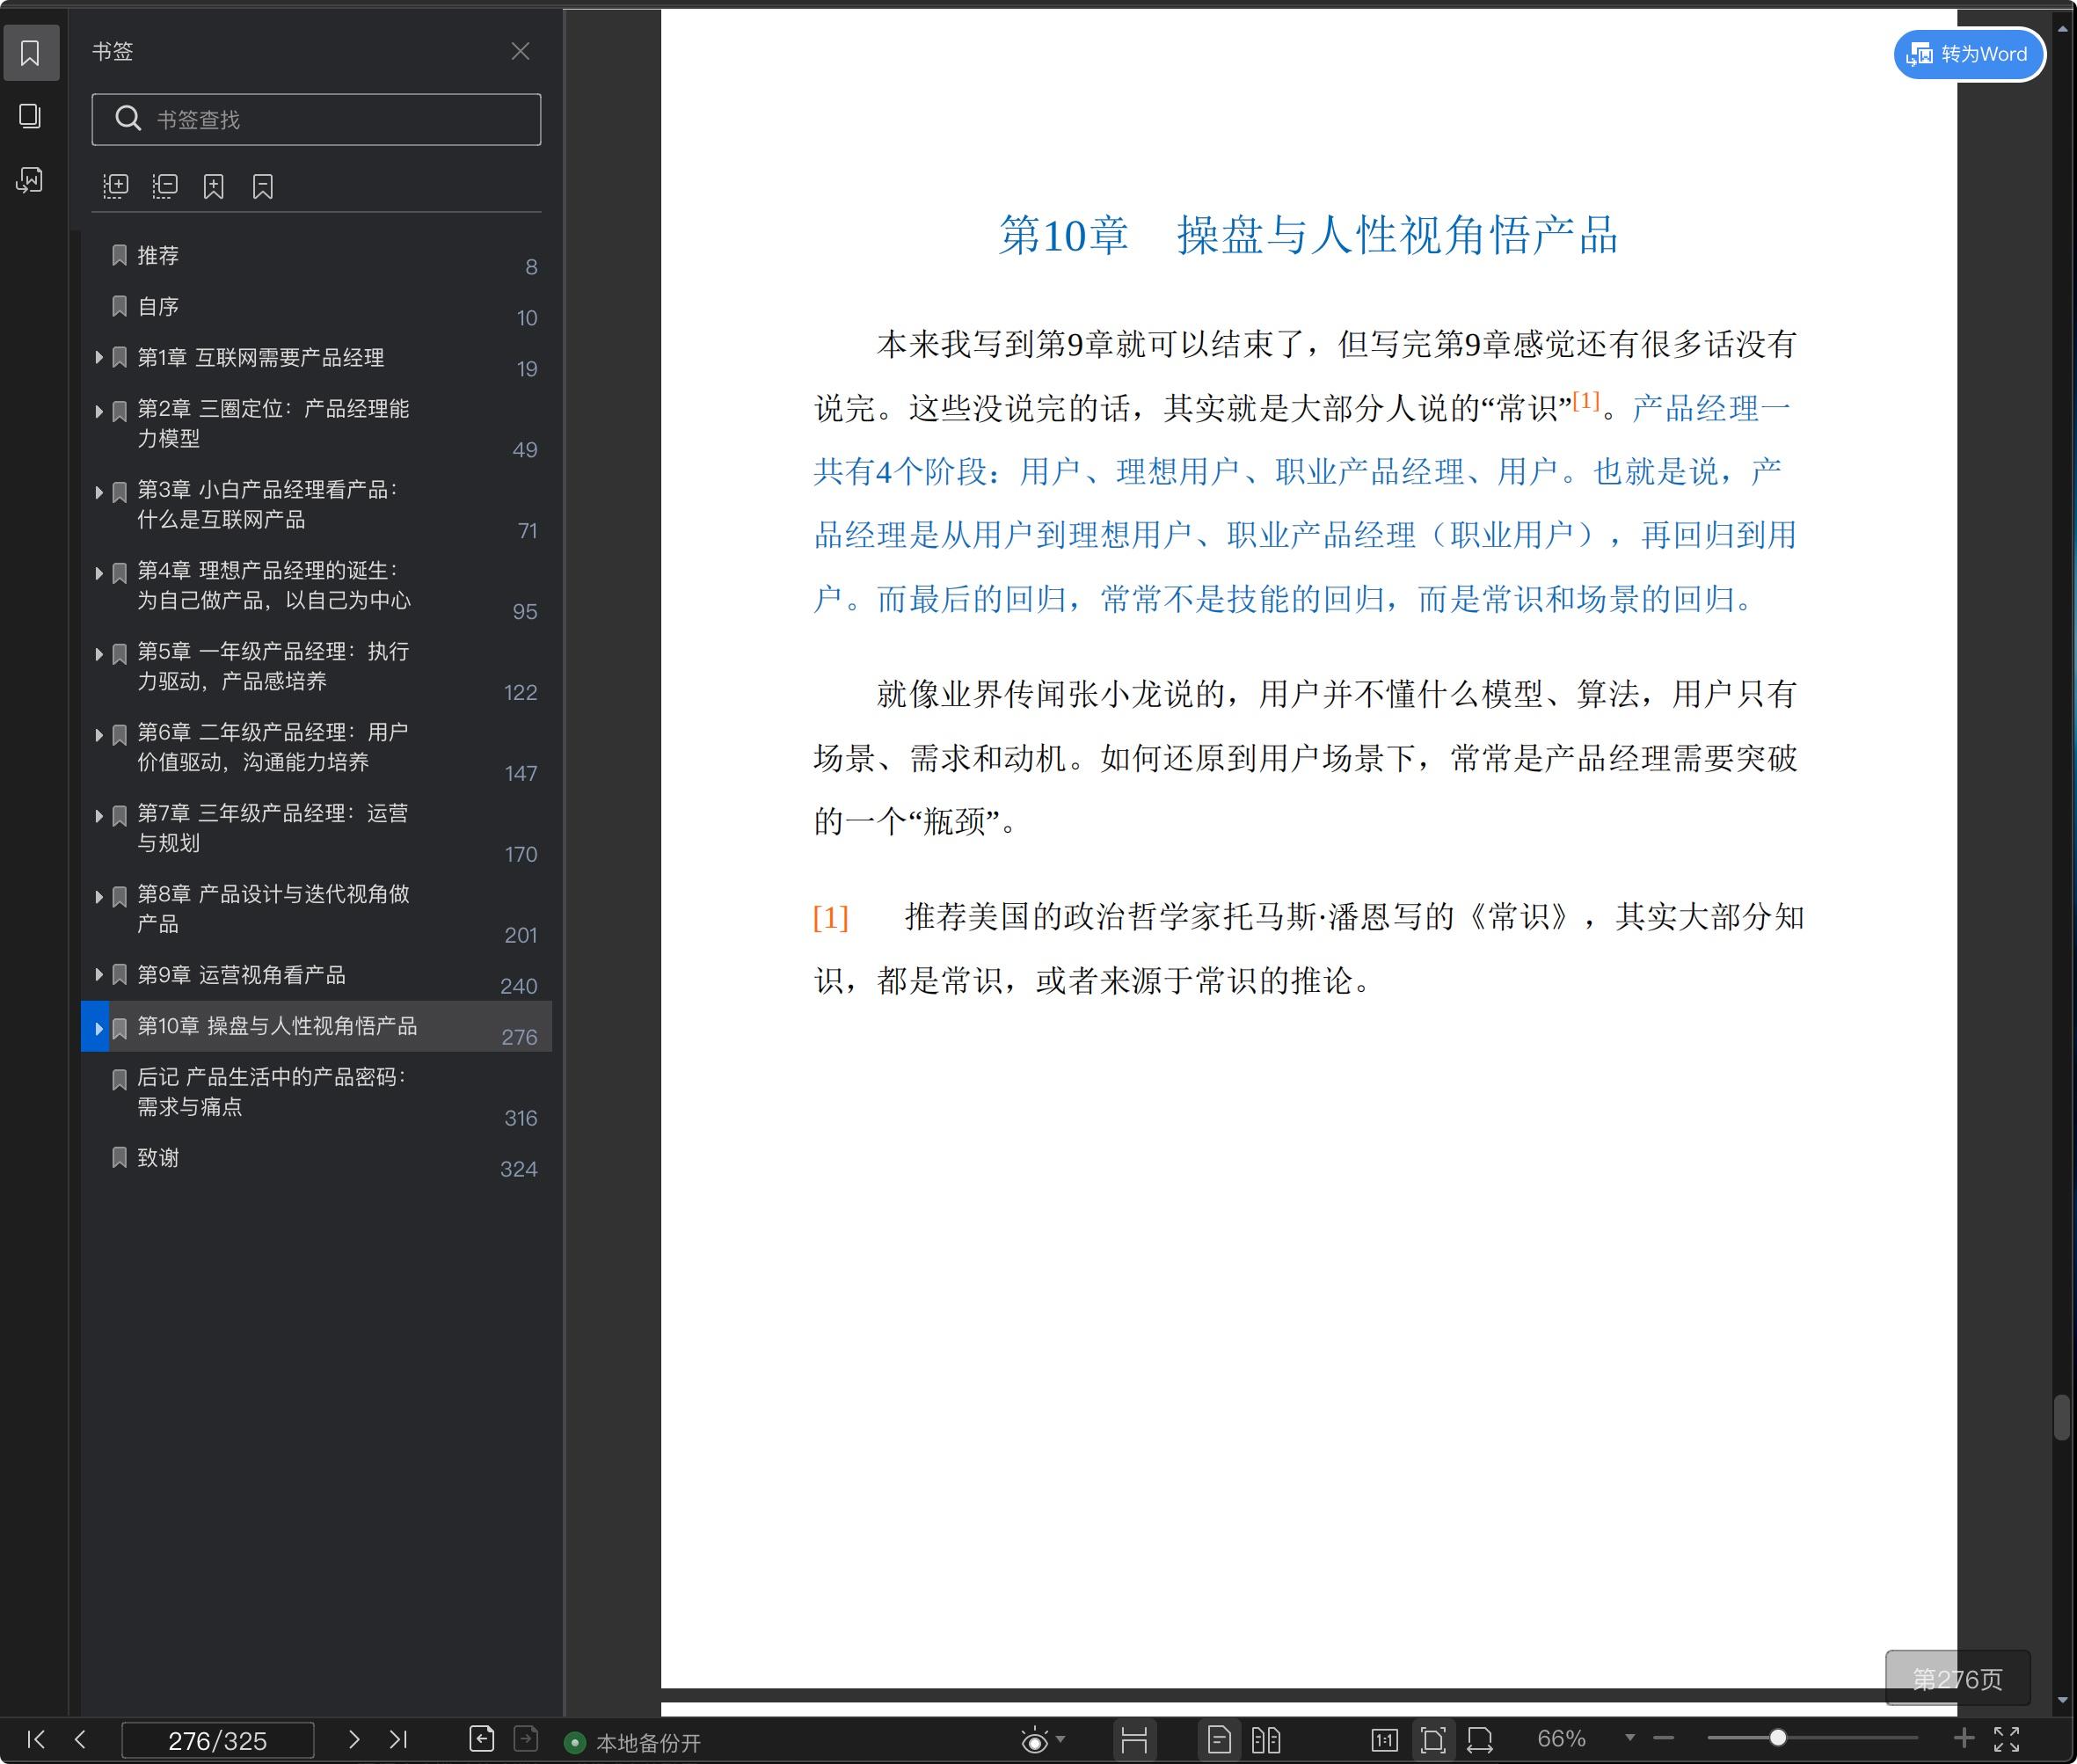Screen dimensions: 2077x1764
Task: Expand 第2章 三圈定位 bookmark
Action: pyautogui.click(x=99, y=411)
